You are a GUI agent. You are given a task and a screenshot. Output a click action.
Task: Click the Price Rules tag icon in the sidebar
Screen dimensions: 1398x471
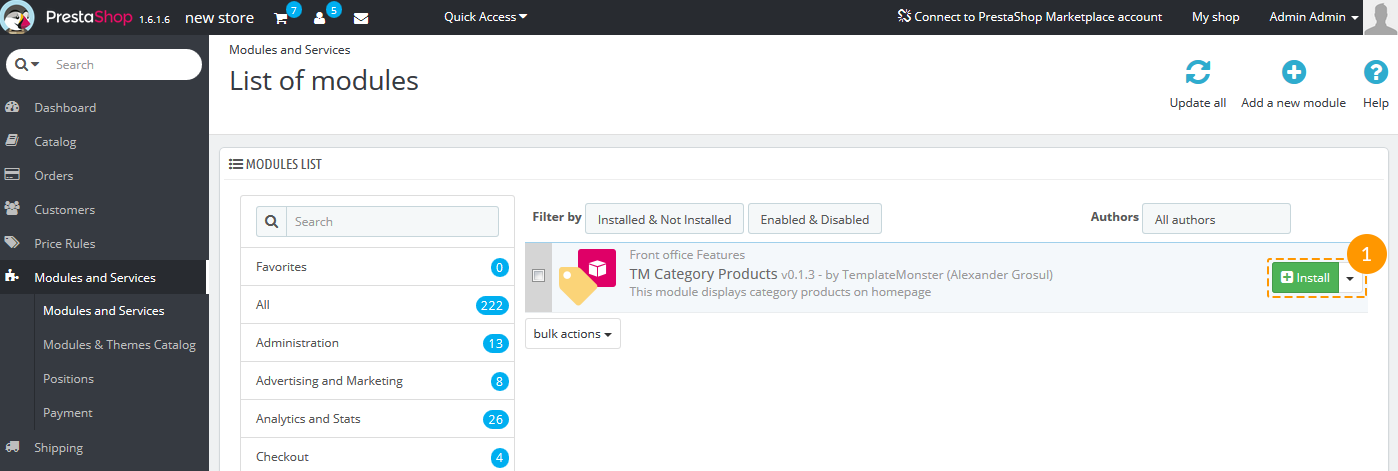13,243
